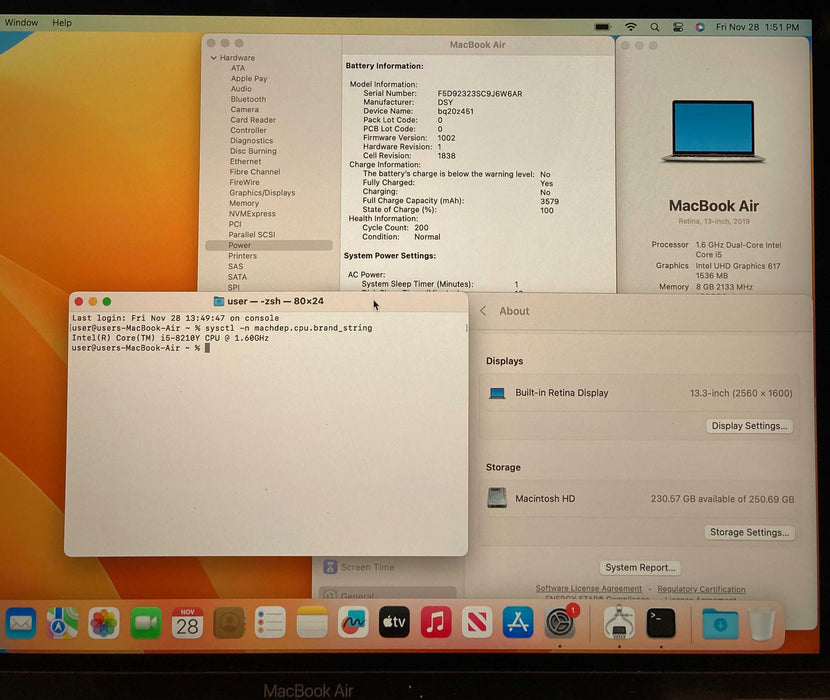Open Terminal icon in the Dock
Viewport: 830px width, 700px height.
pos(661,623)
